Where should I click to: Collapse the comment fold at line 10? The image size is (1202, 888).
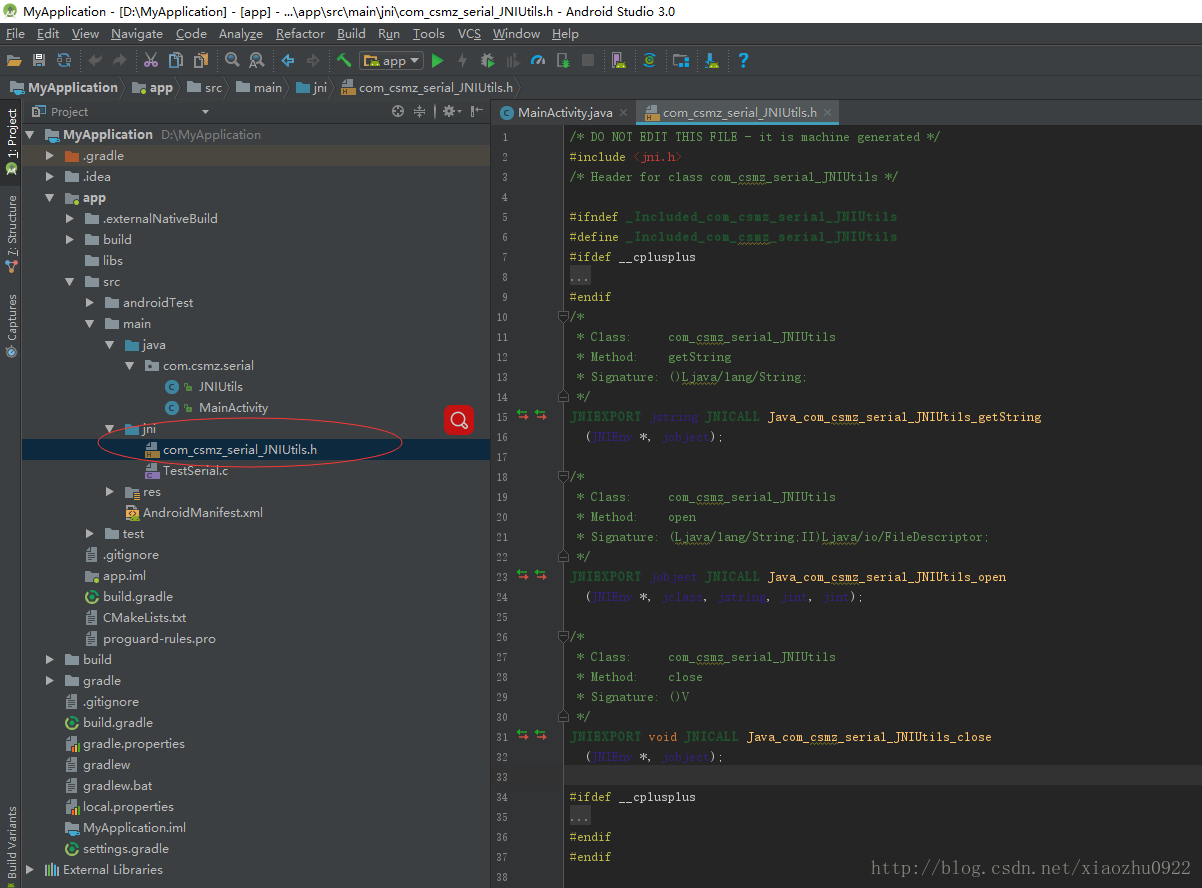[563, 316]
